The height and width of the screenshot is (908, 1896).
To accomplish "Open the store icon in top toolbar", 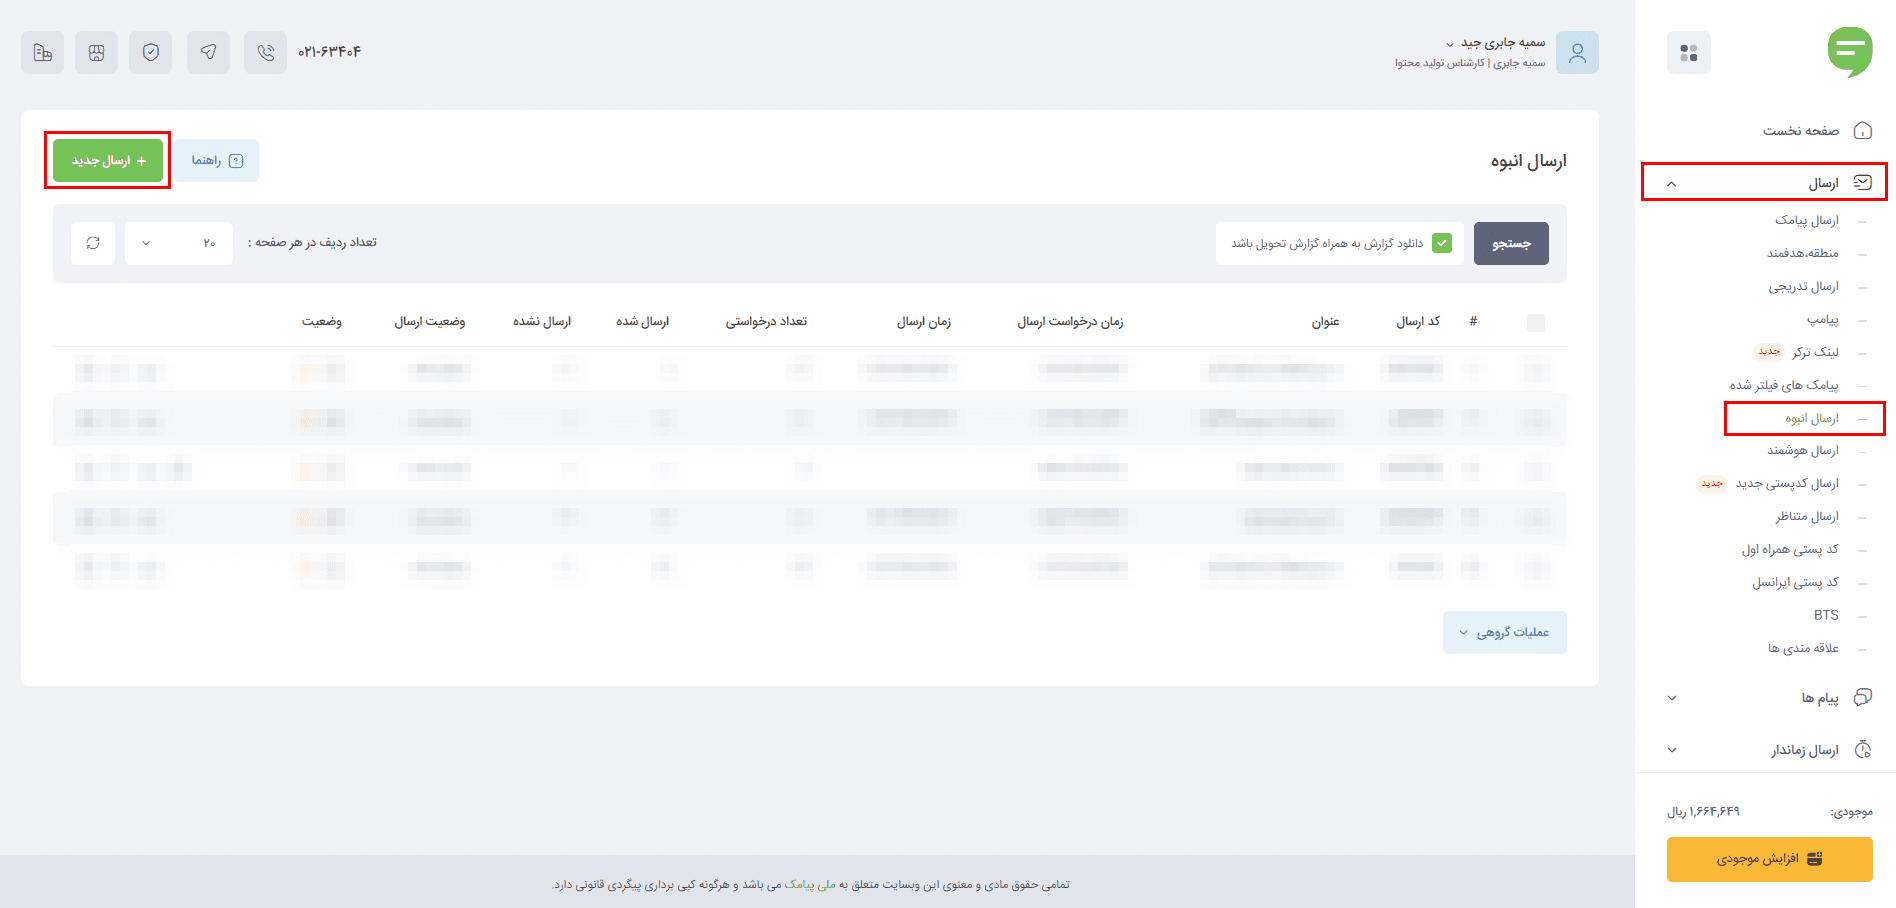I will pos(96,52).
